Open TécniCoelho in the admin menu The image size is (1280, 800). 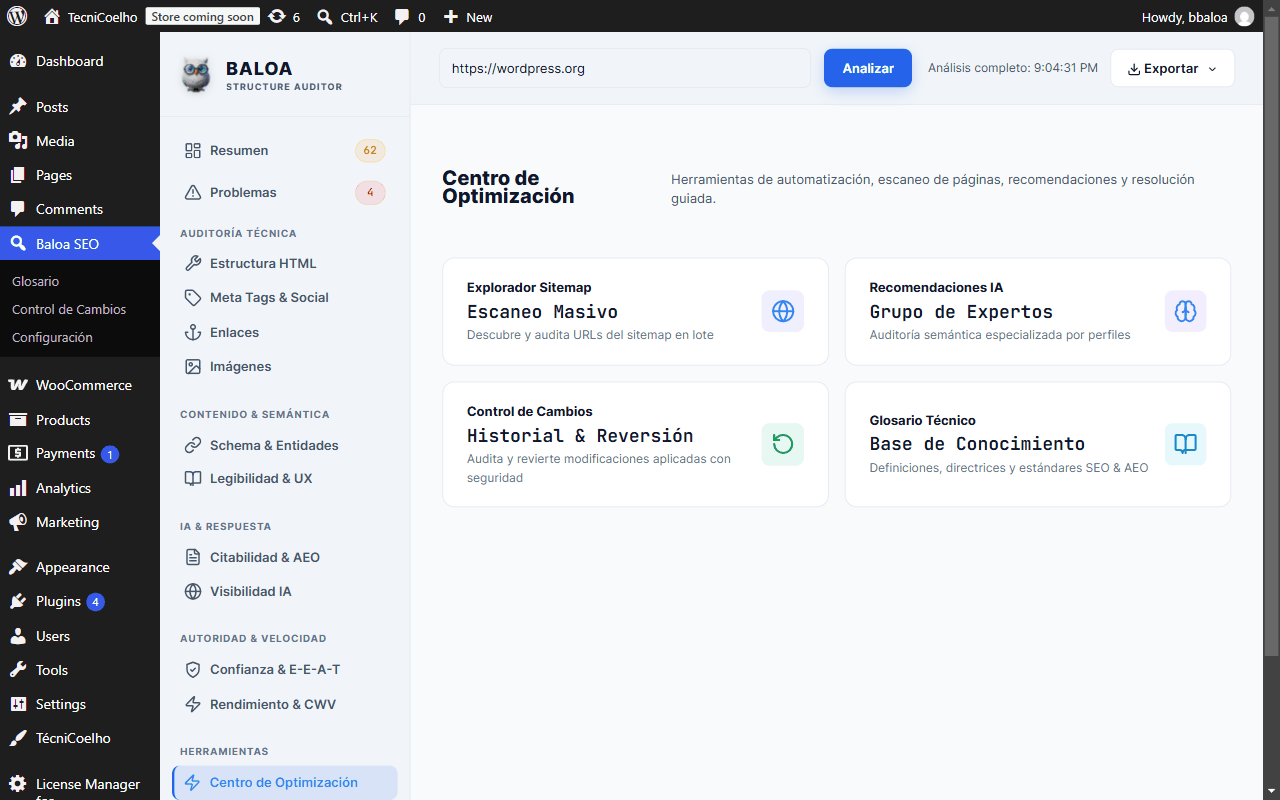click(80, 738)
